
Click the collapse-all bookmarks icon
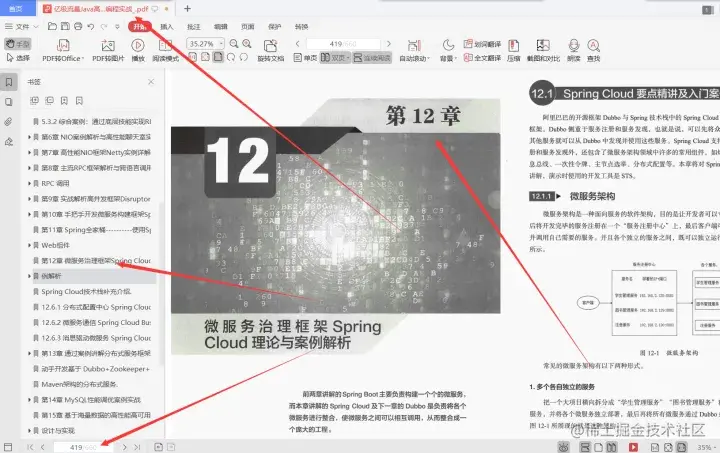point(49,101)
